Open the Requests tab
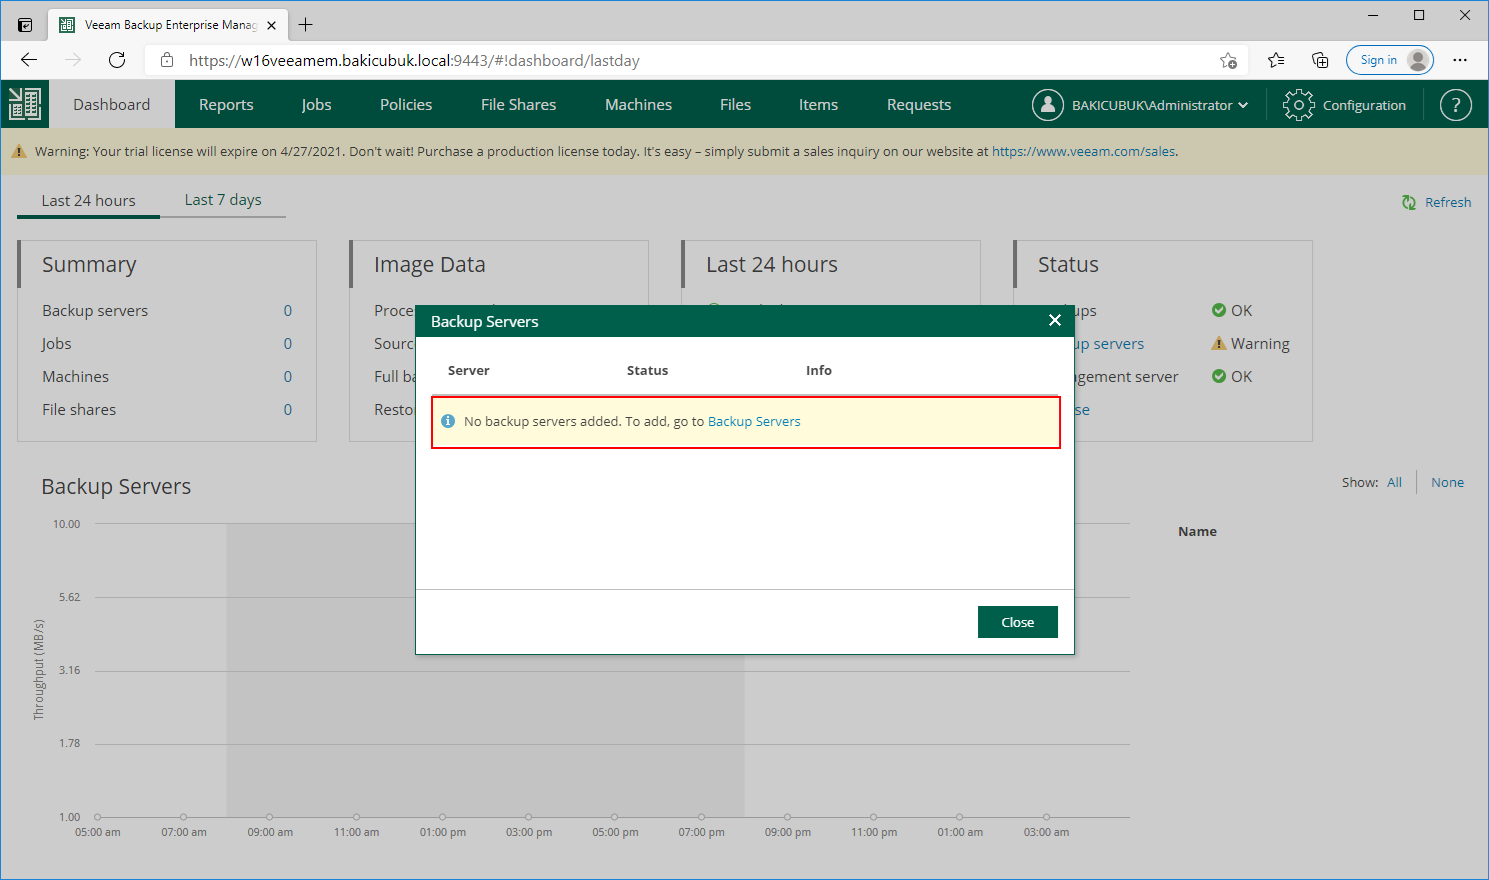Image resolution: width=1489 pixels, height=880 pixels. [x=919, y=104]
